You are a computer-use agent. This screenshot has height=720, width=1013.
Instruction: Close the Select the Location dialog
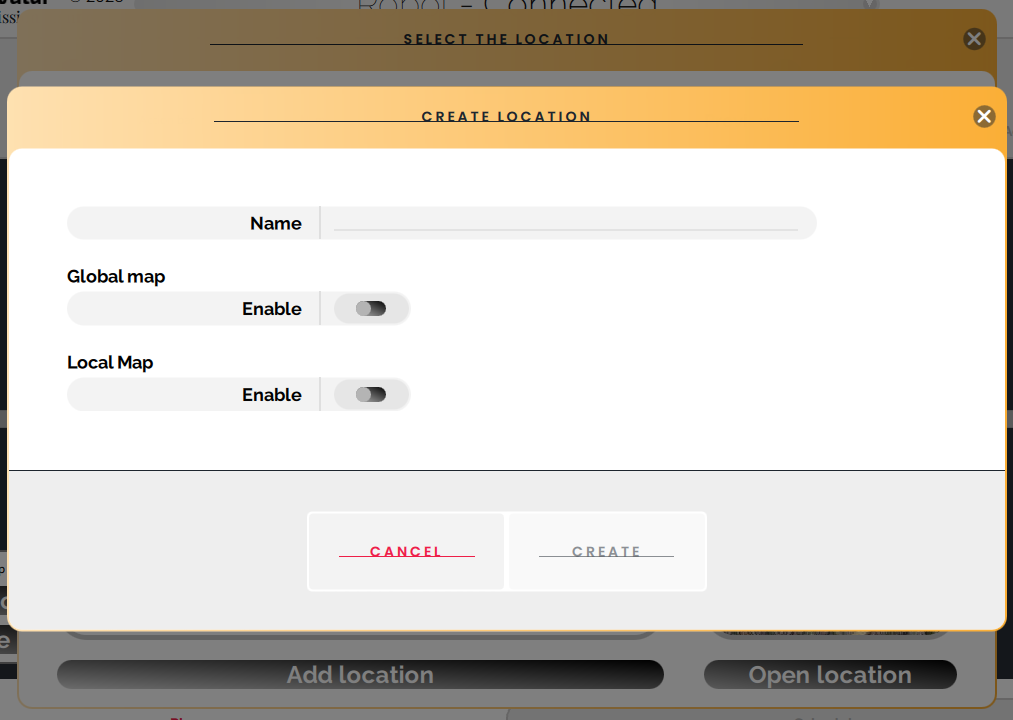click(974, 39)
